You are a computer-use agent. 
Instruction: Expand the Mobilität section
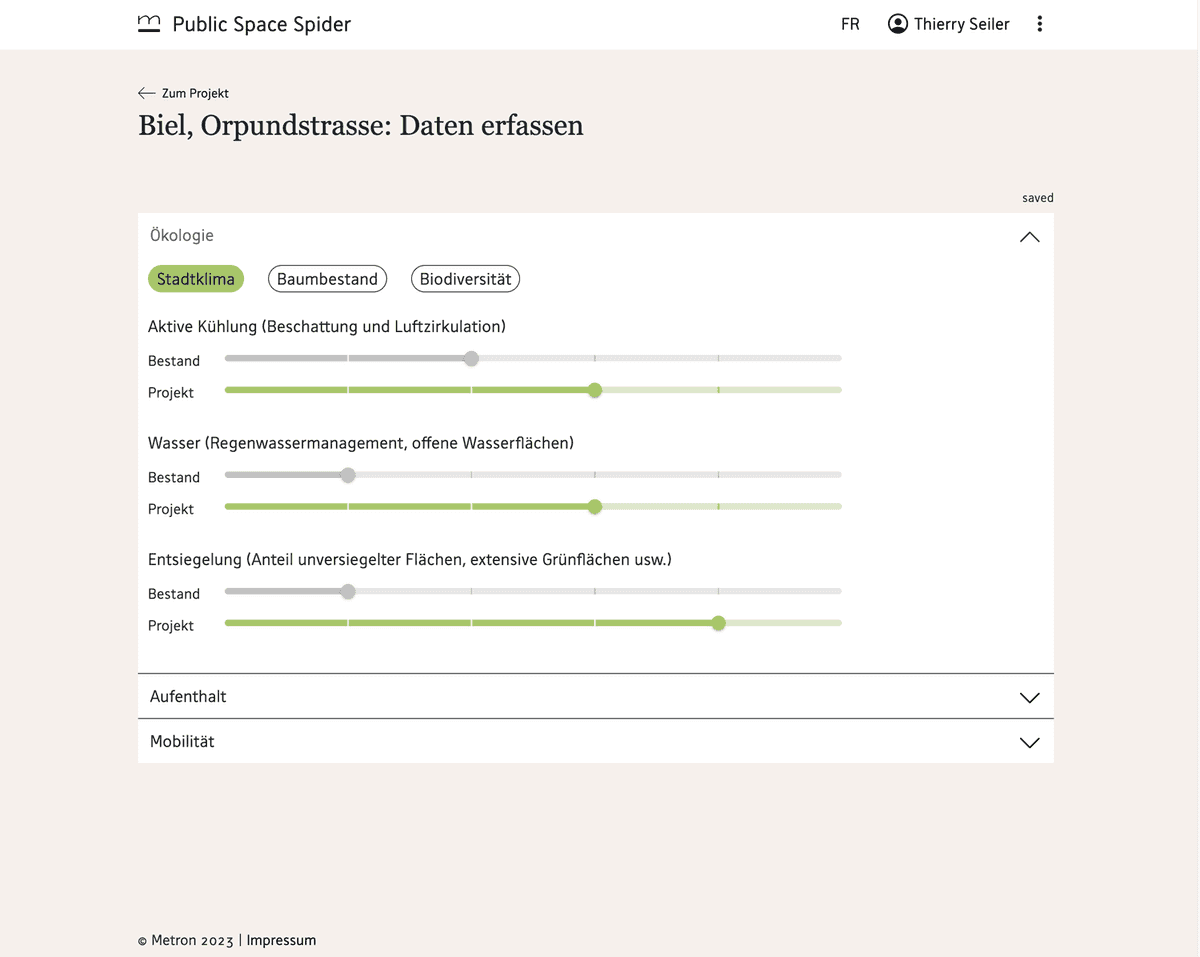595,741
